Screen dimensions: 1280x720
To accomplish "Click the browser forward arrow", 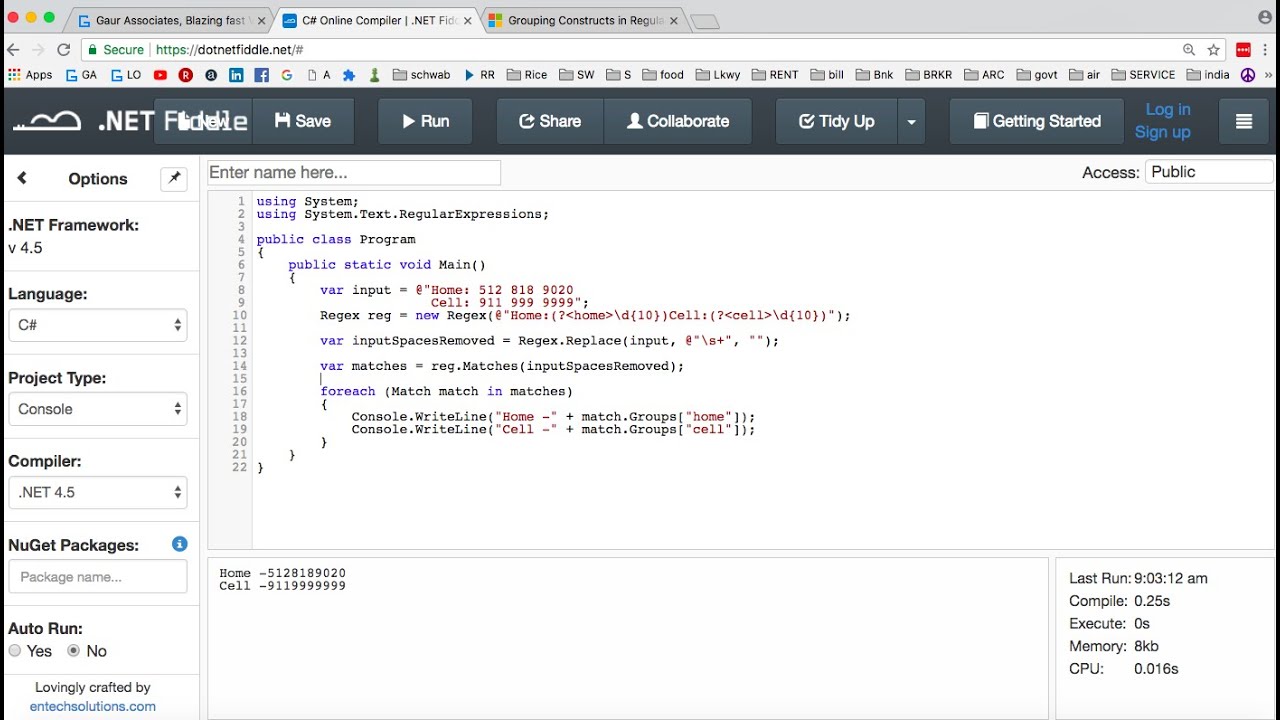I will tap(38, 49).
